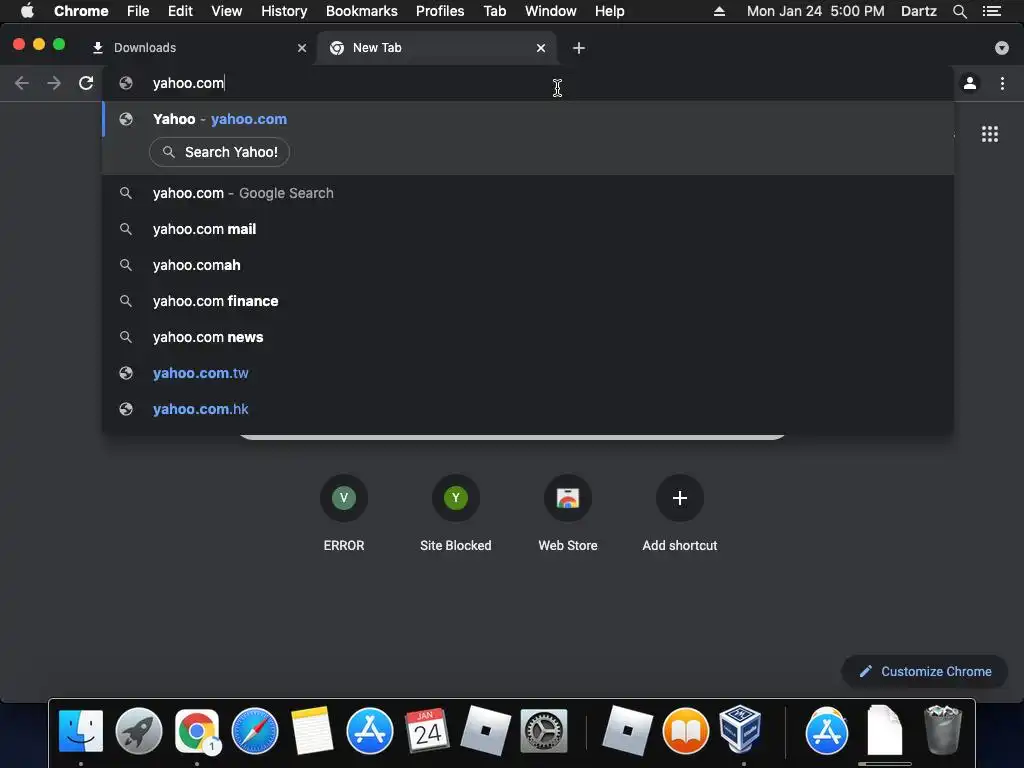Open Books from the Dock
The height and width of the screenshot is (768, 1024).
point(686,731)
